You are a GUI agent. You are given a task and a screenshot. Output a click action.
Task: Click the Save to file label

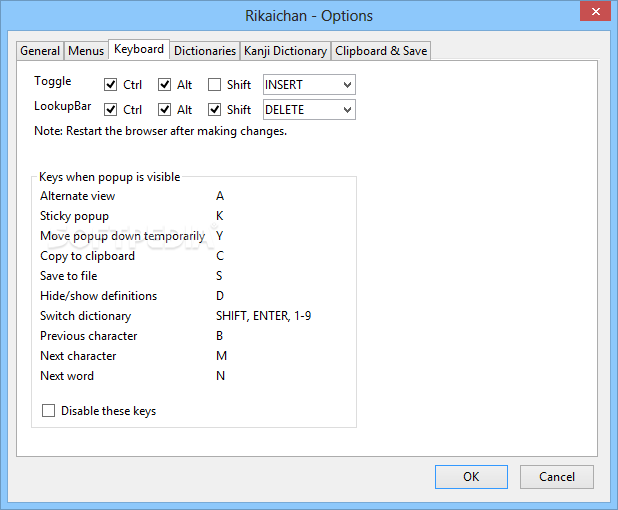[69, 276]
